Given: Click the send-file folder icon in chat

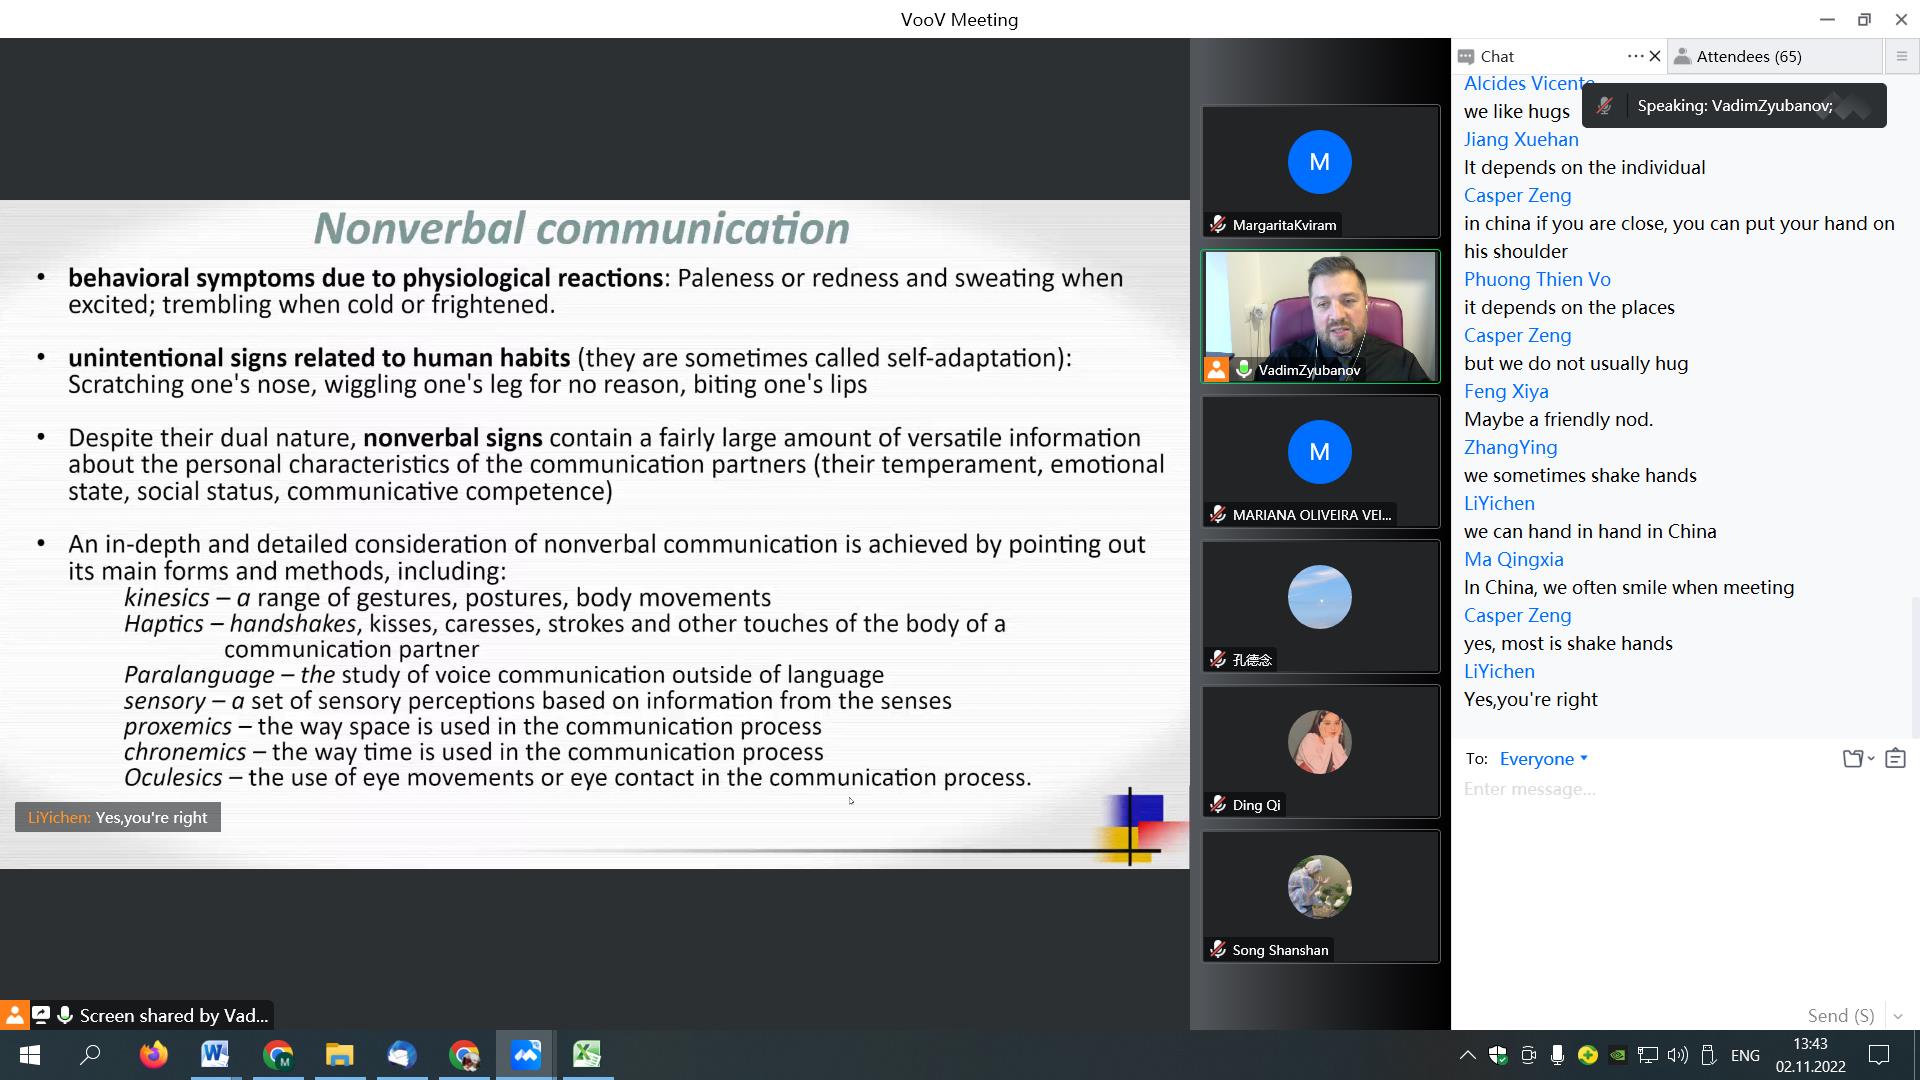Looking at the screenshot, I should point(1853,759).
